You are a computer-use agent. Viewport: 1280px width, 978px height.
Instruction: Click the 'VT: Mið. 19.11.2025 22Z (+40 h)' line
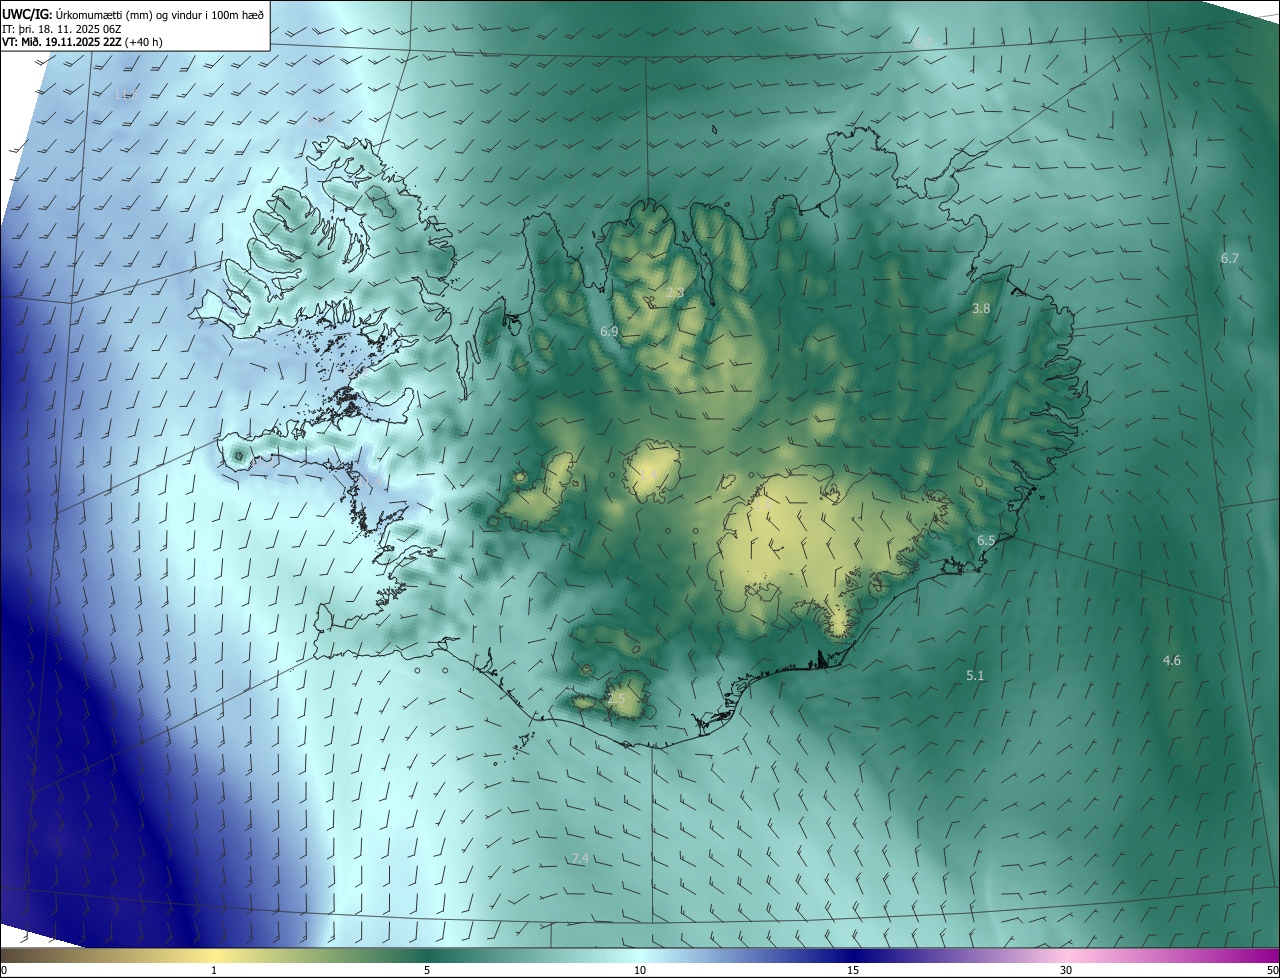80,42
